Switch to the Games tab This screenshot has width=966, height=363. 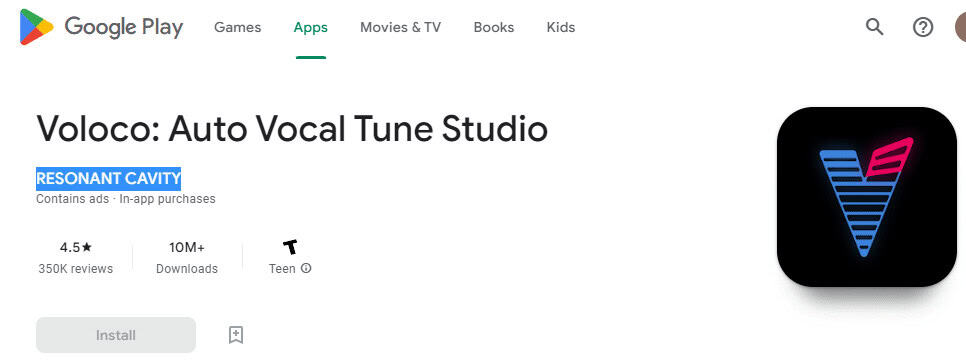(238, 27)
